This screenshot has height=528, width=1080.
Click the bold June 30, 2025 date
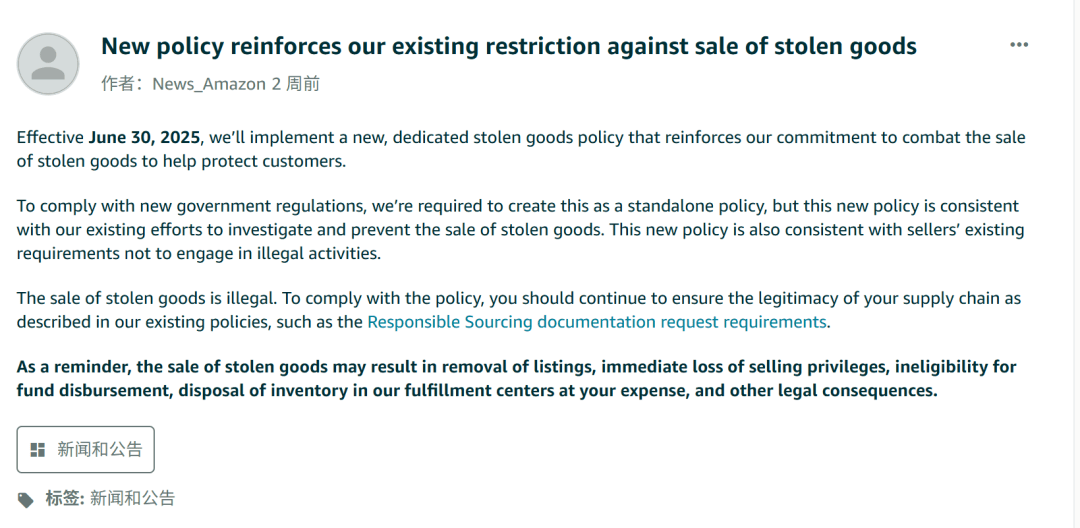(144, 137)
